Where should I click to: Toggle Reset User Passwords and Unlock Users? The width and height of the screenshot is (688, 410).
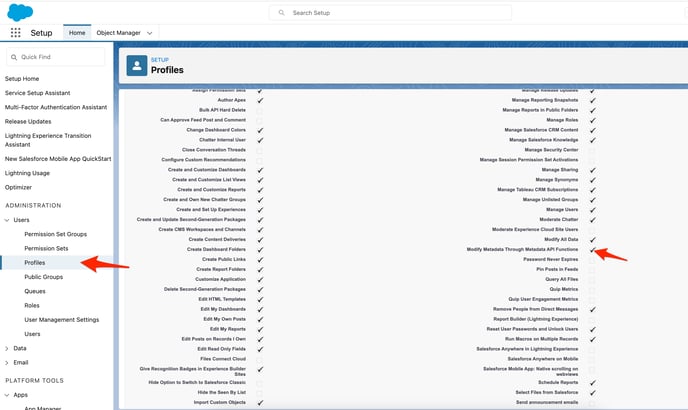click(x=592, y=329)
